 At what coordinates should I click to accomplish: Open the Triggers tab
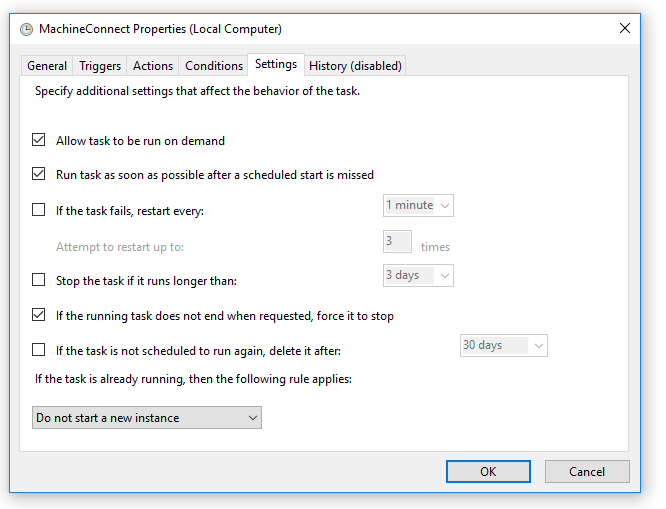point(100,66)
